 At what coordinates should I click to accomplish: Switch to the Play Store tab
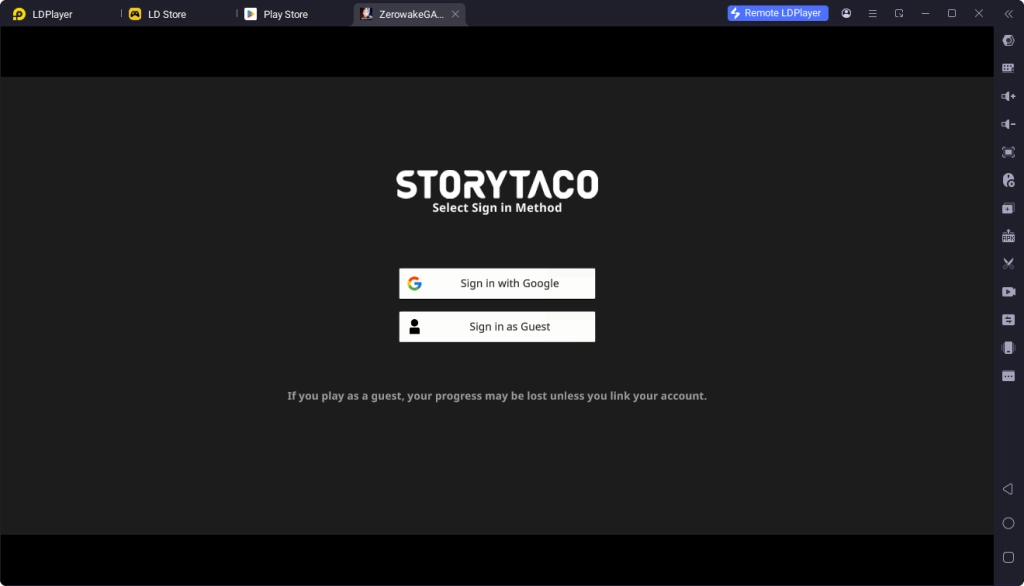click(284, 14)
